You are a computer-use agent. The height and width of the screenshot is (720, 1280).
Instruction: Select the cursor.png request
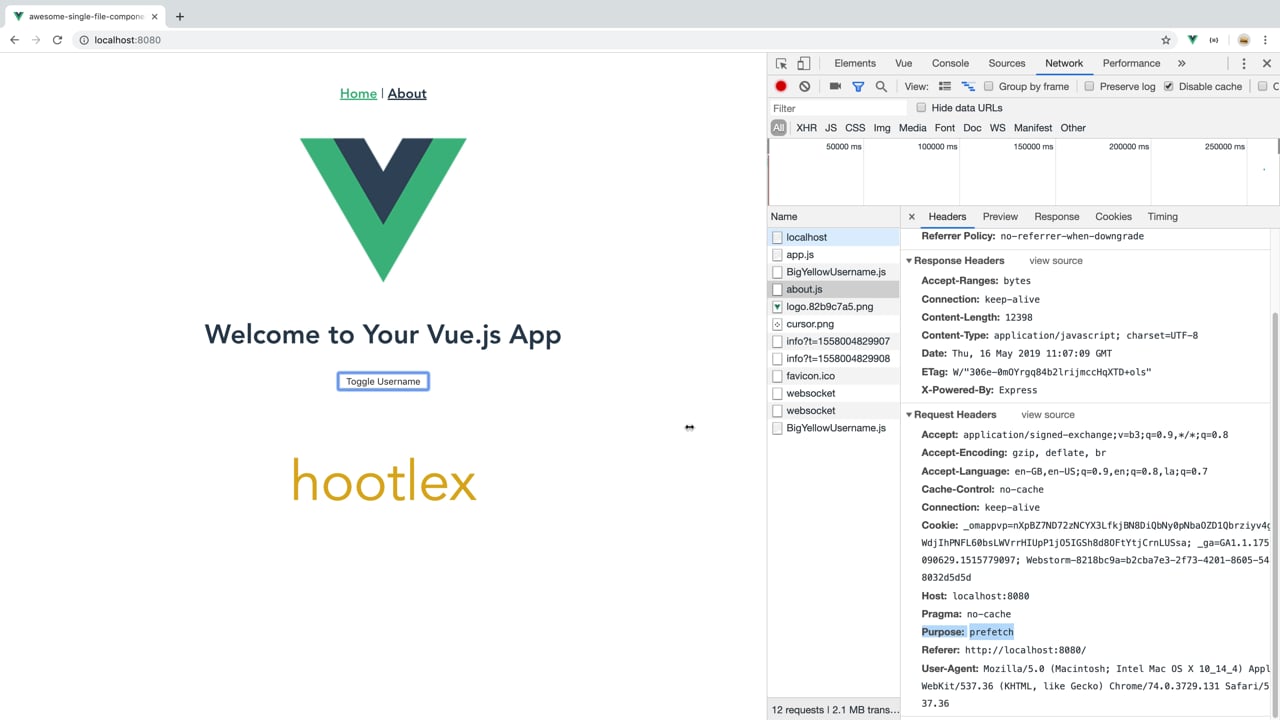[x=834, y=324]
